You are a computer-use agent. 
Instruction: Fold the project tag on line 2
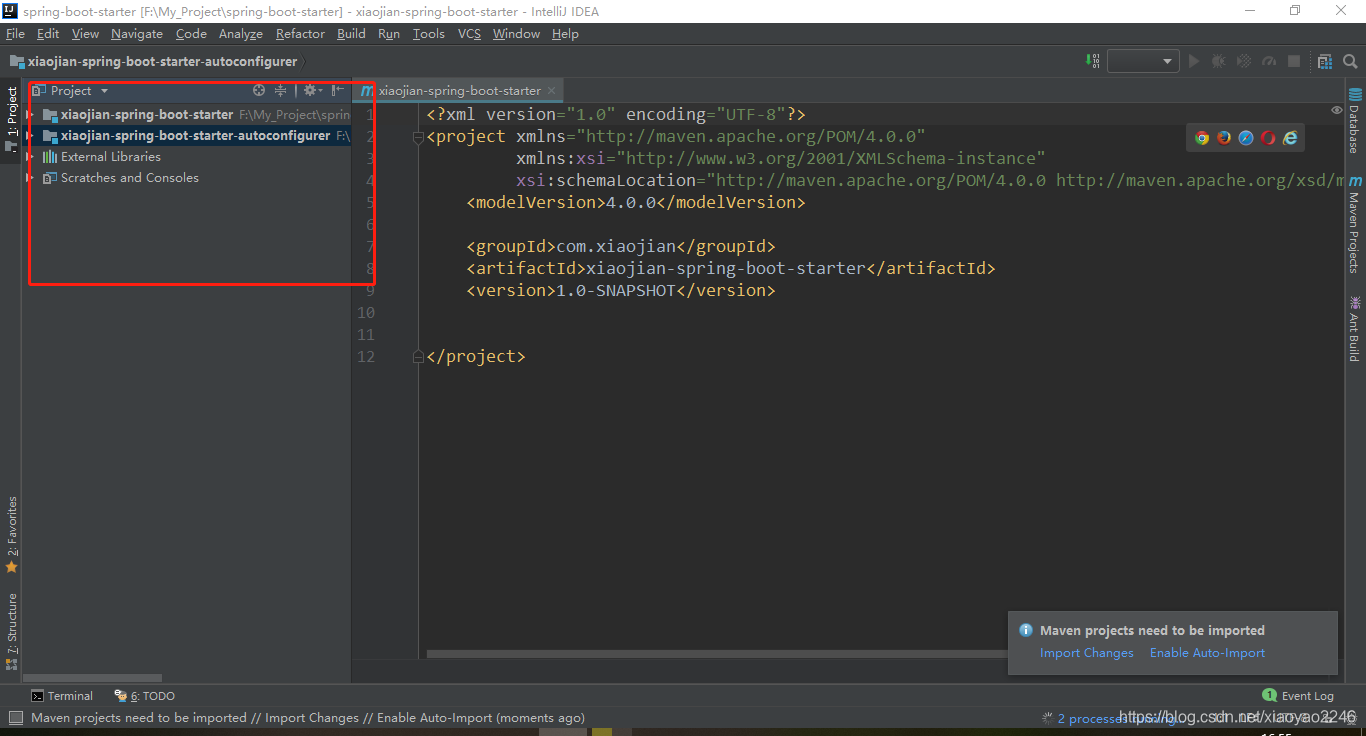click(419, 137)
